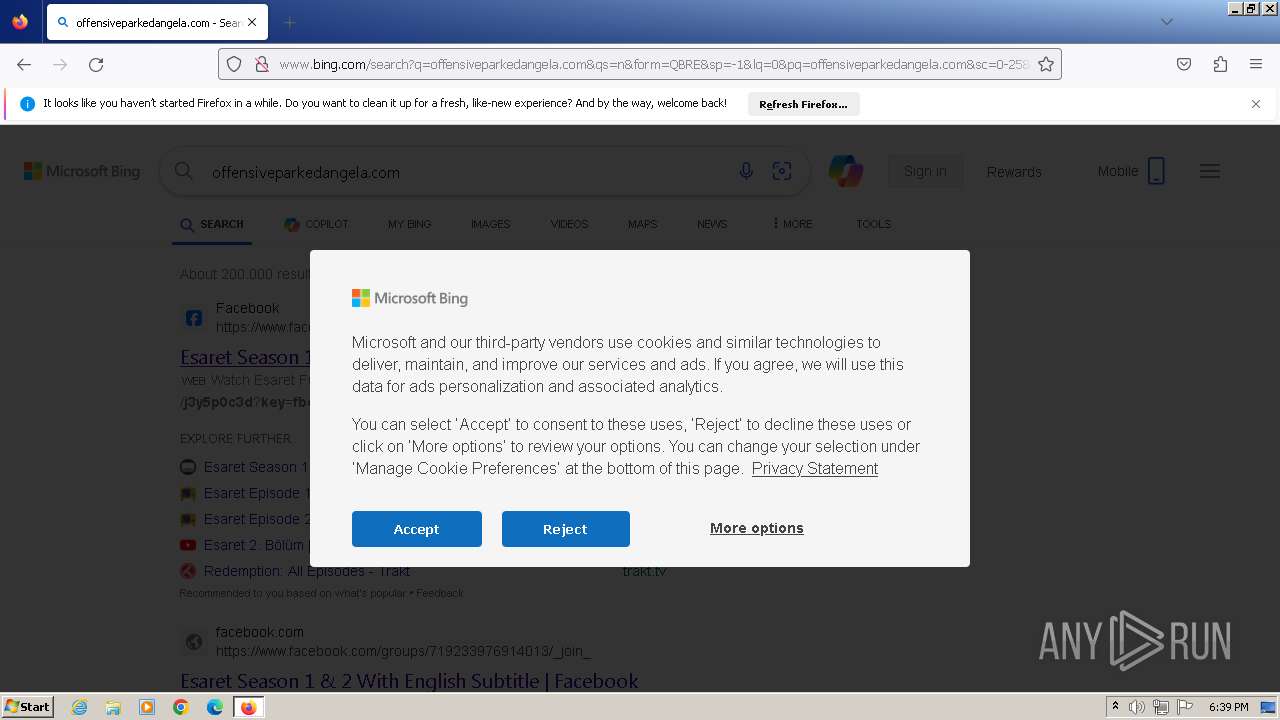1280x720 pixels.
Task: Open the Esaret Season 1 & 2 Facebook result
Action: [409, 681]
